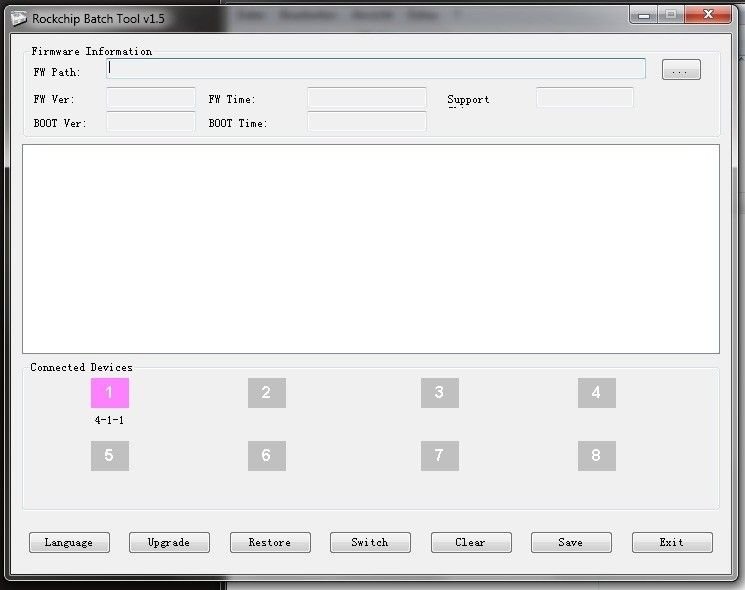Select device slot 8
This screenshot has width=745, height=590.
coord(597,456)
